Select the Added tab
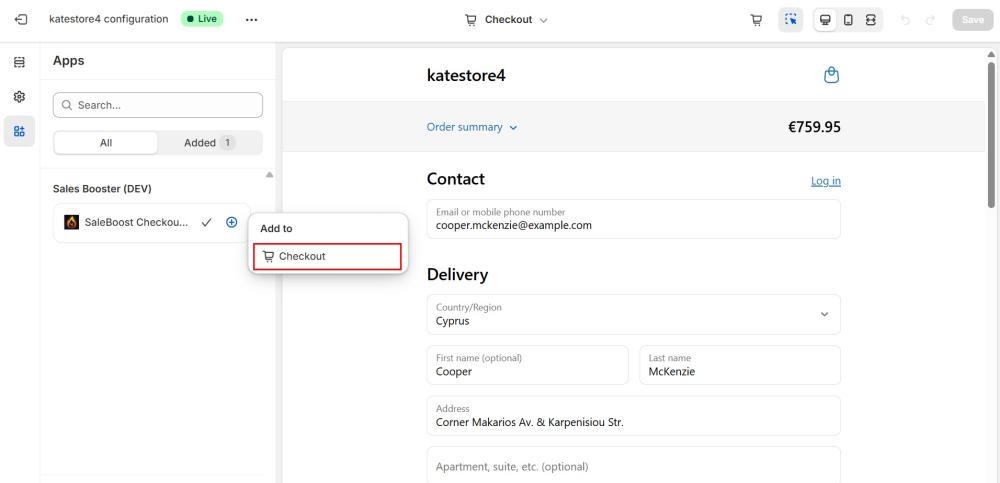This screenshot has height=483, width=1000. click(209, 143)
